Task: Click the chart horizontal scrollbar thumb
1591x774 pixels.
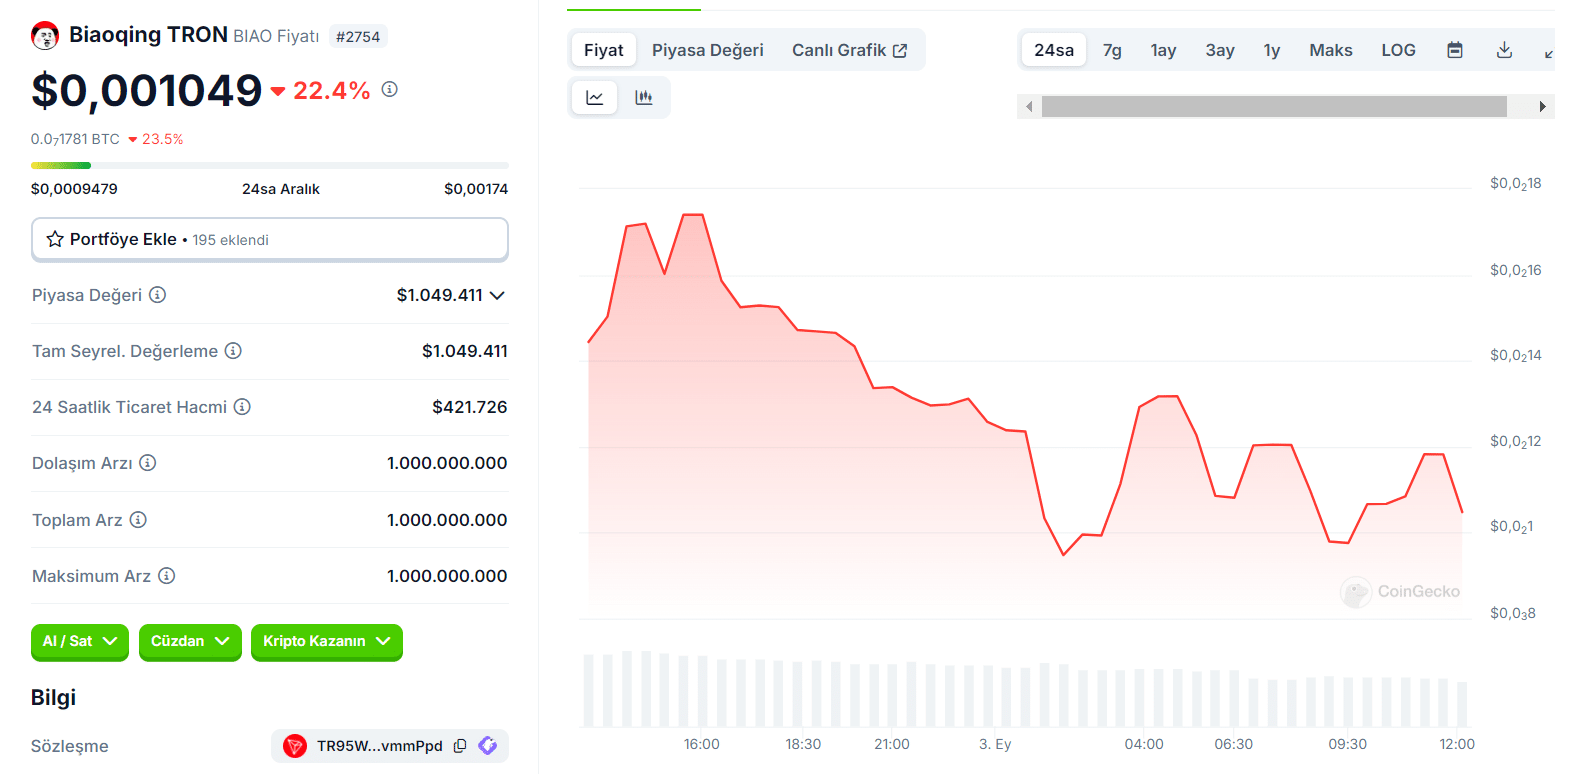Action: tap(1274, 107)
